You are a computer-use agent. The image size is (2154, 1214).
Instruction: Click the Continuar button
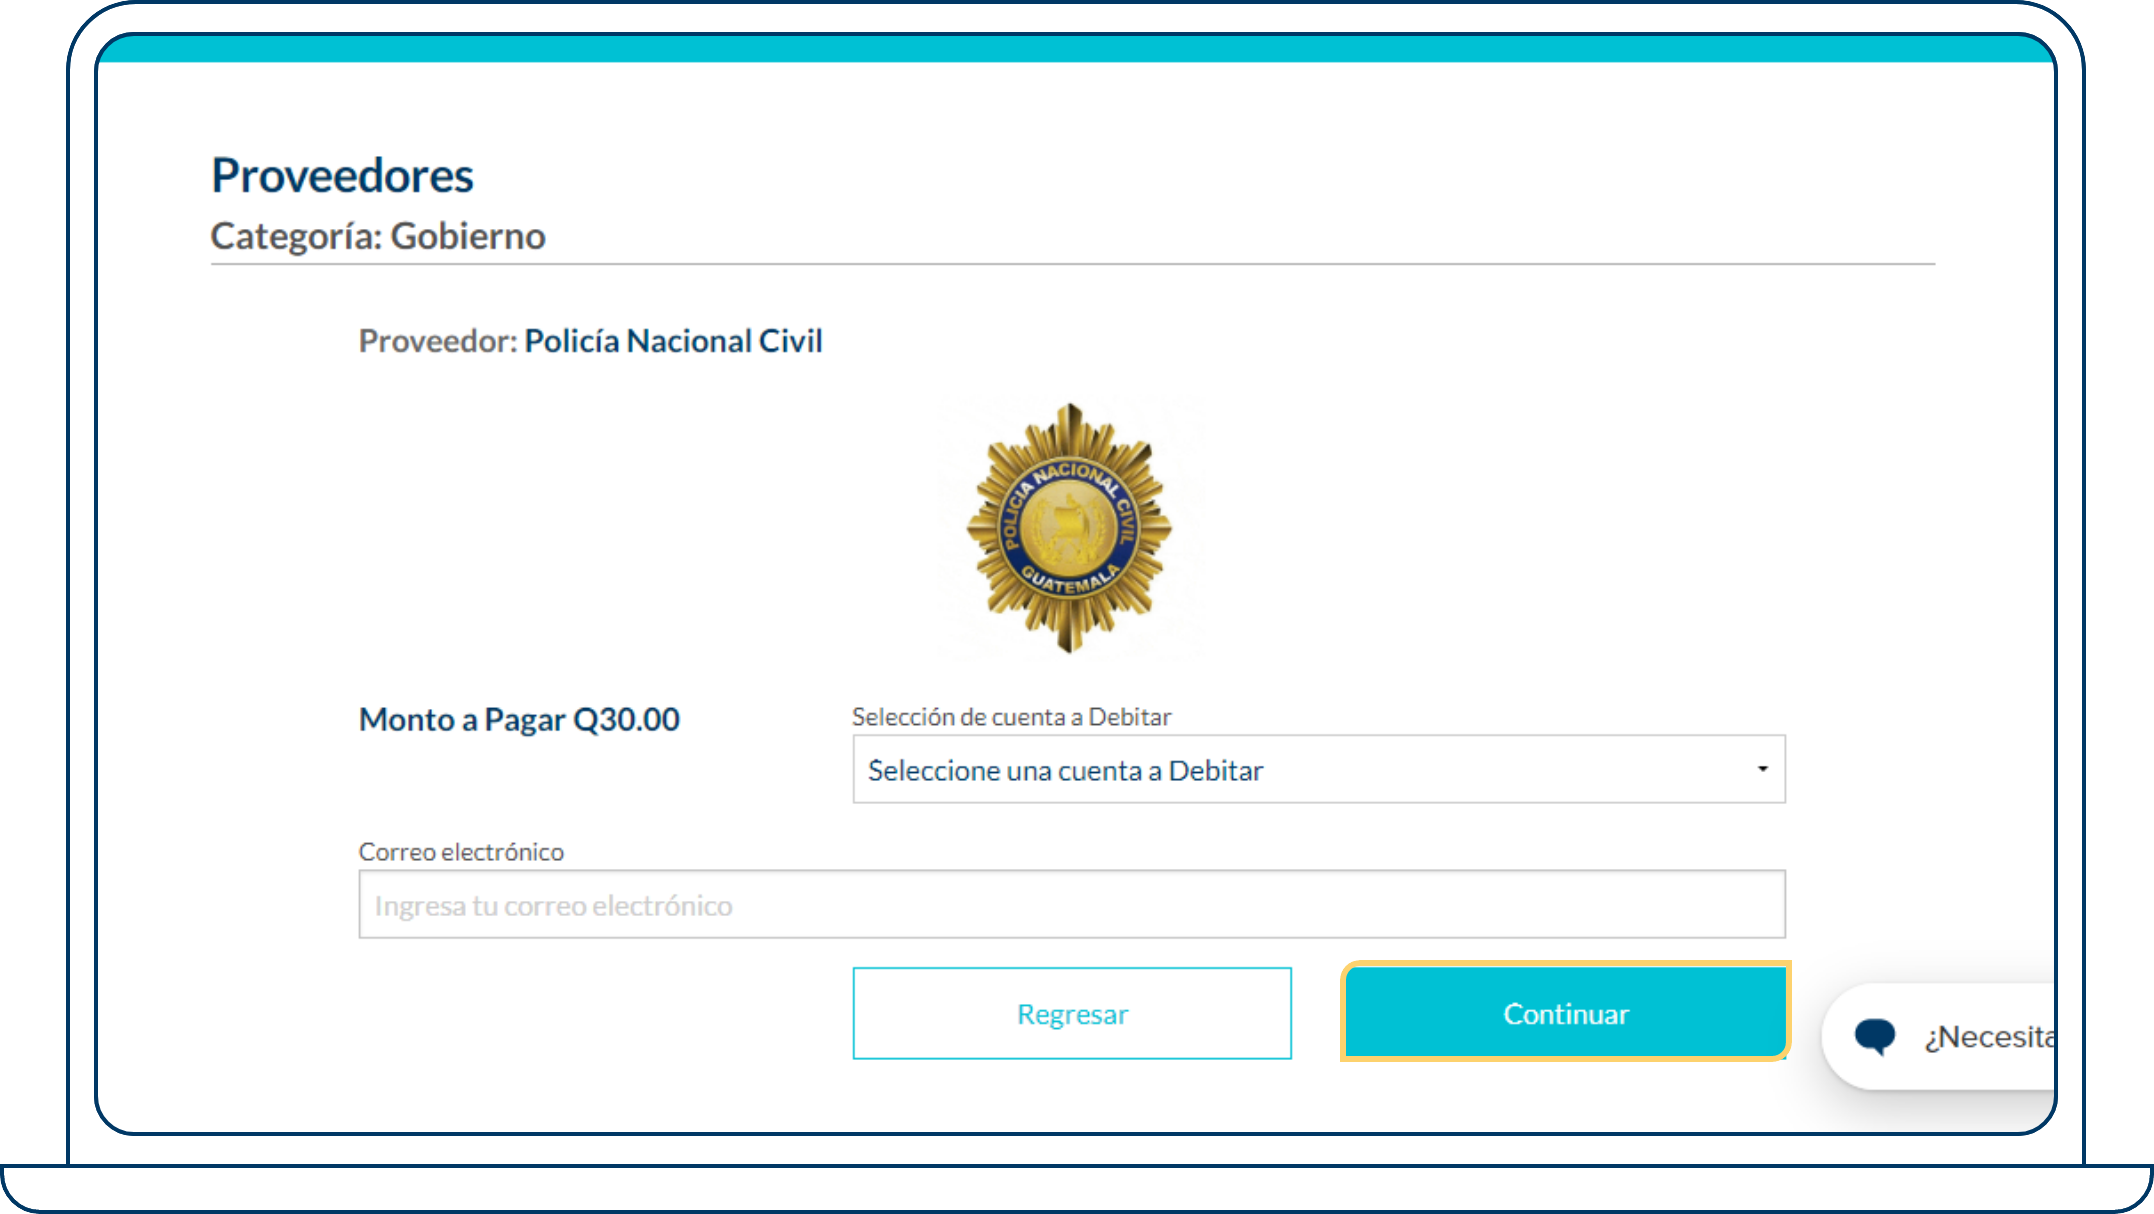[1565, 1012]
